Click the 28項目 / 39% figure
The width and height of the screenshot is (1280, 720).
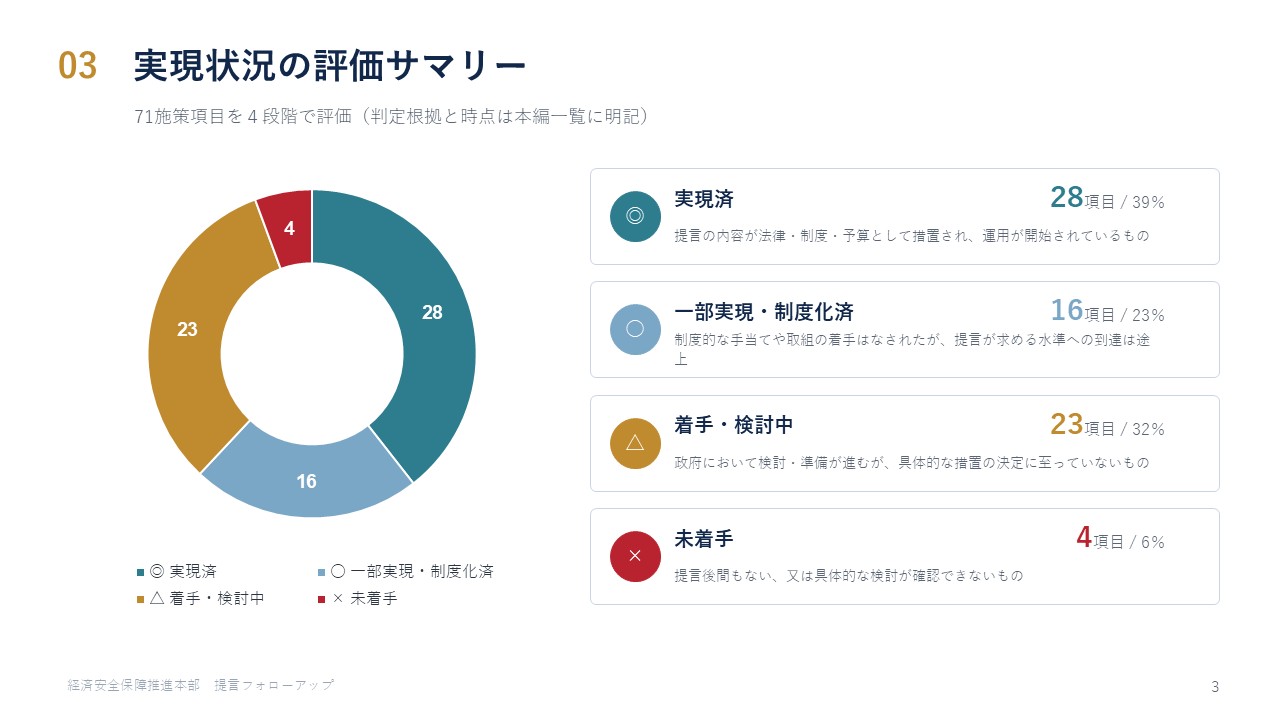pos(1107,198)
